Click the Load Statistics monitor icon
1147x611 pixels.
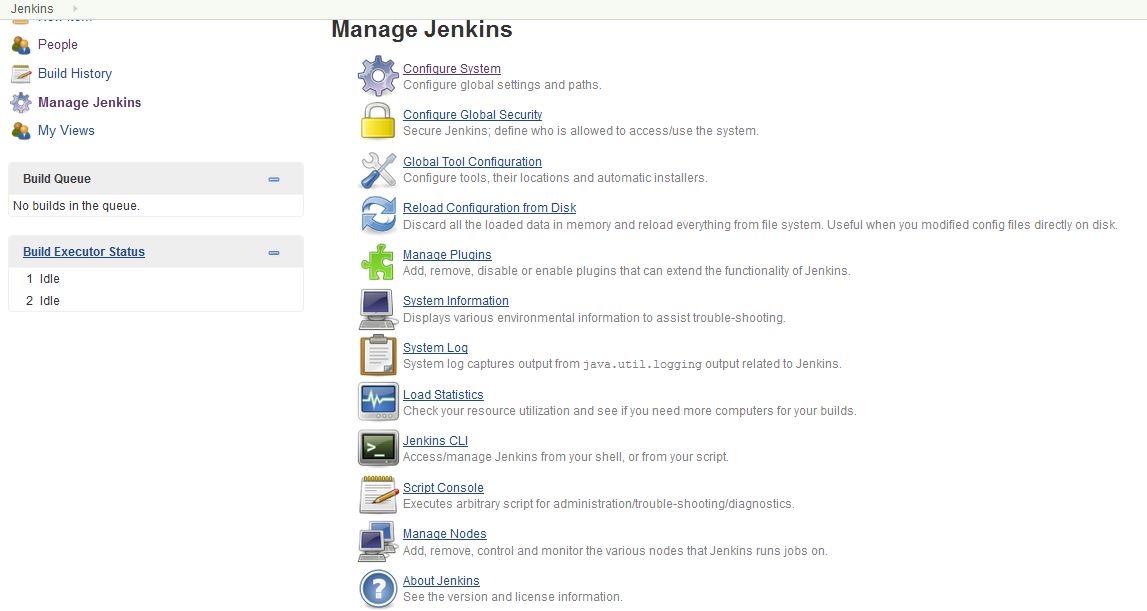(x=378, y=402)
